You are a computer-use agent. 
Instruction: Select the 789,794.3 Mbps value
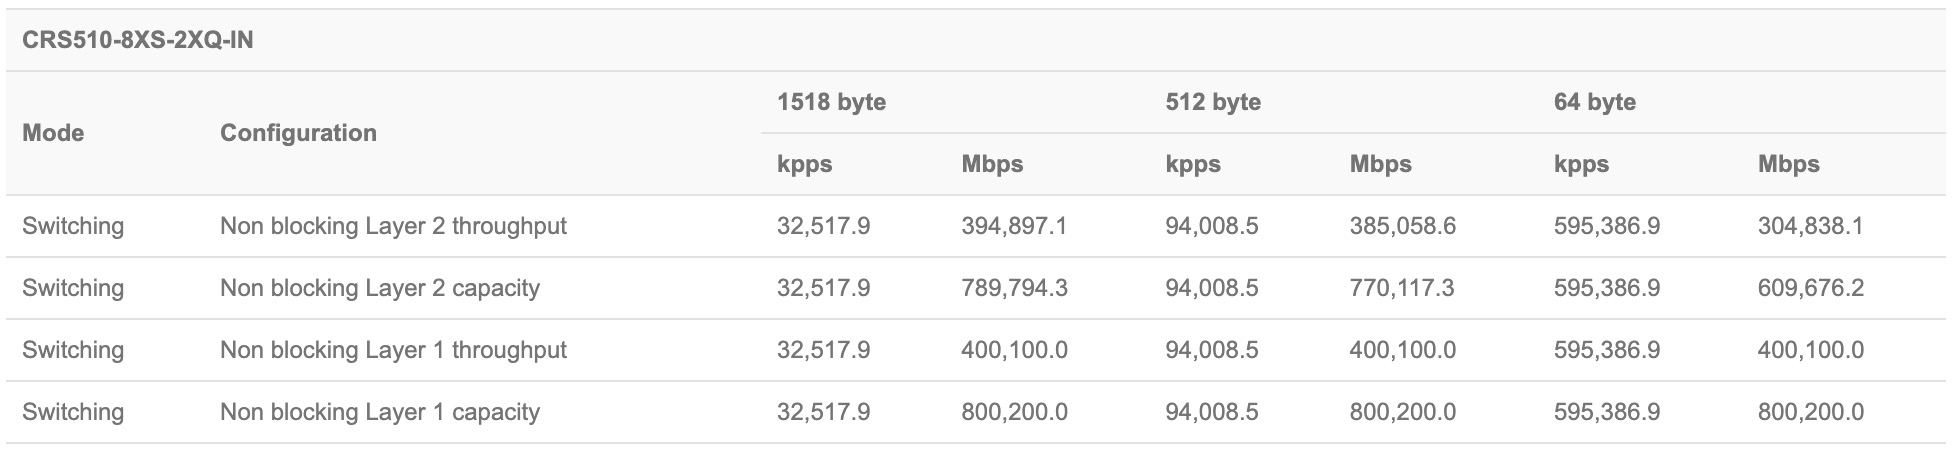coord(1014,288)
